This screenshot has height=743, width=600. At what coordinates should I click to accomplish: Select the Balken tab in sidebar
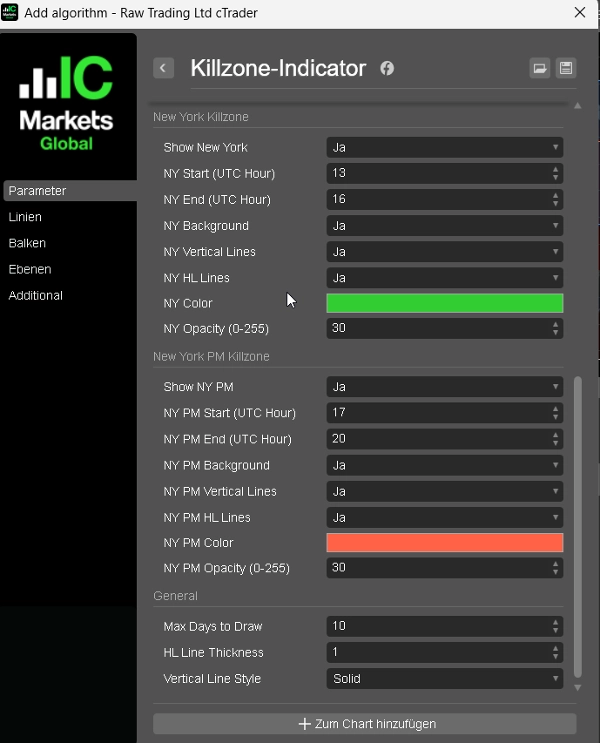[x=27, y=243]
